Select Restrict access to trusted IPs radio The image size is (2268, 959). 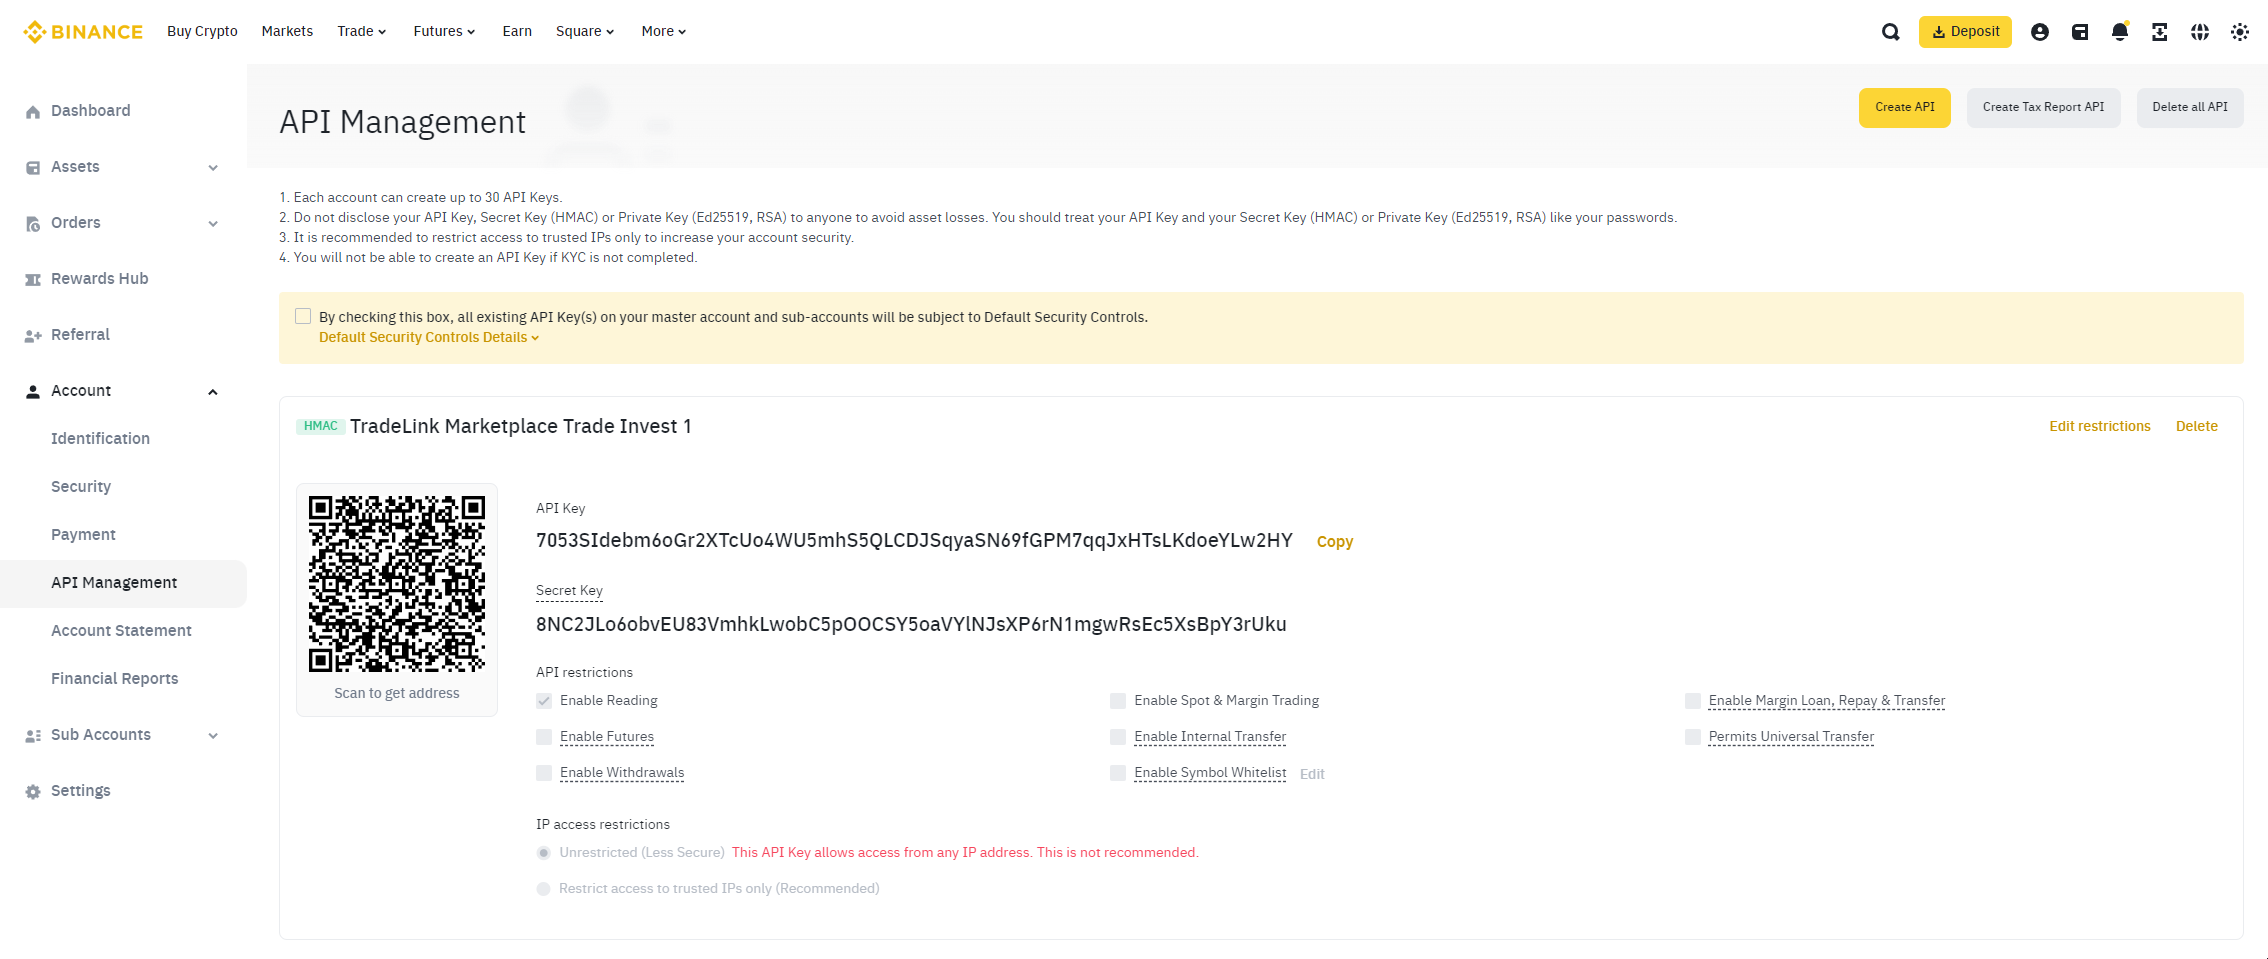pos(544,889)
